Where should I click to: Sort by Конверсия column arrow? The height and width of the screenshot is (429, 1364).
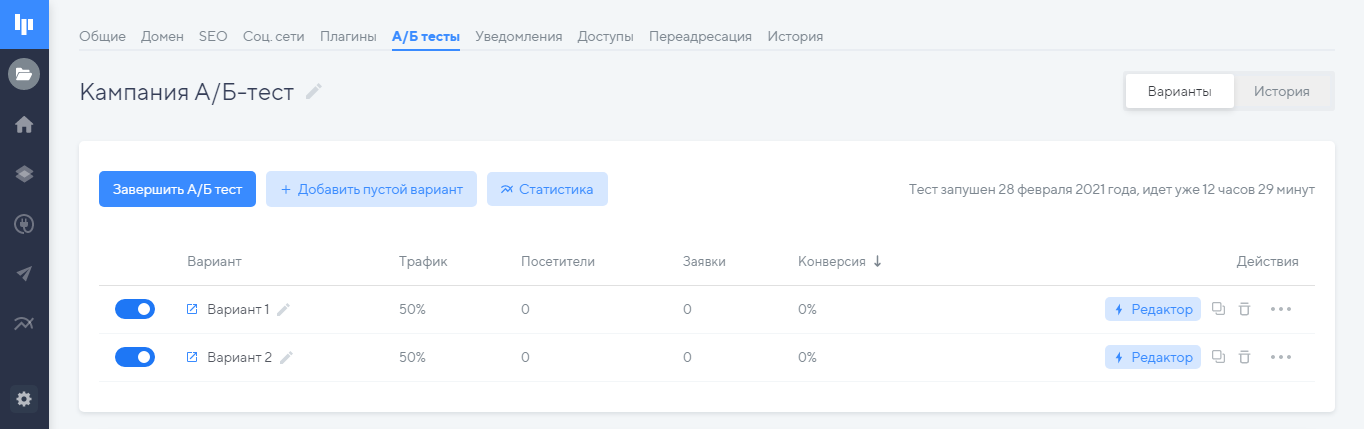tap(877, 261)
